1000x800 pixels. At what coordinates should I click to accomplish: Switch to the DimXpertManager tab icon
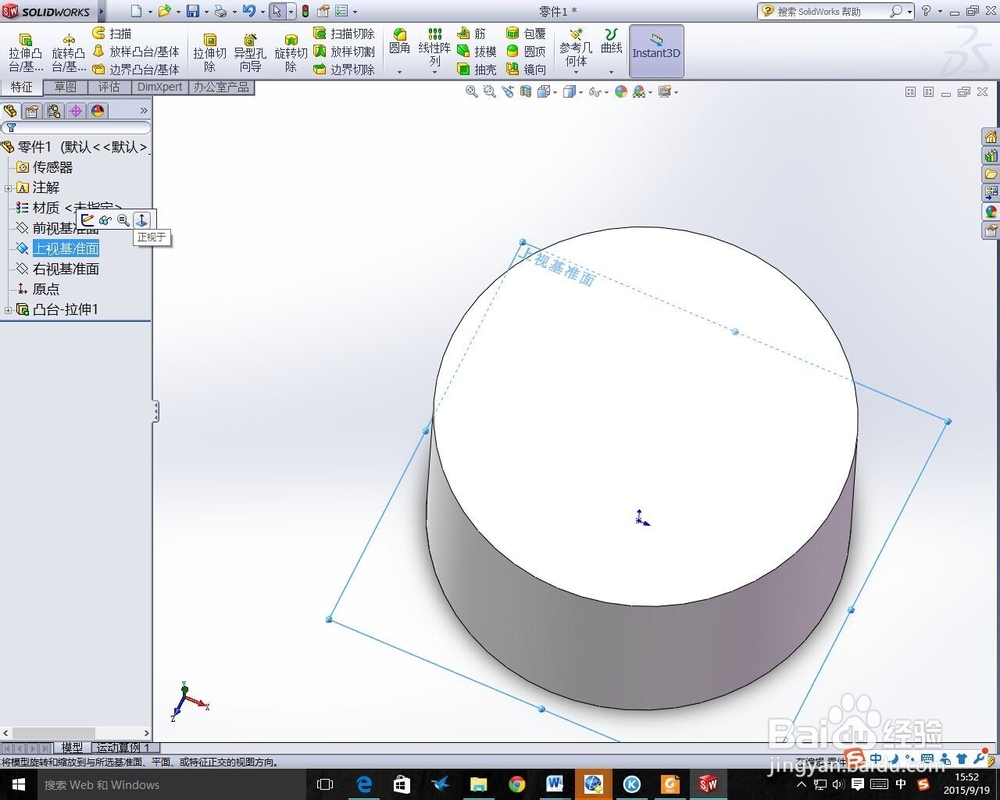coord(75,111)
